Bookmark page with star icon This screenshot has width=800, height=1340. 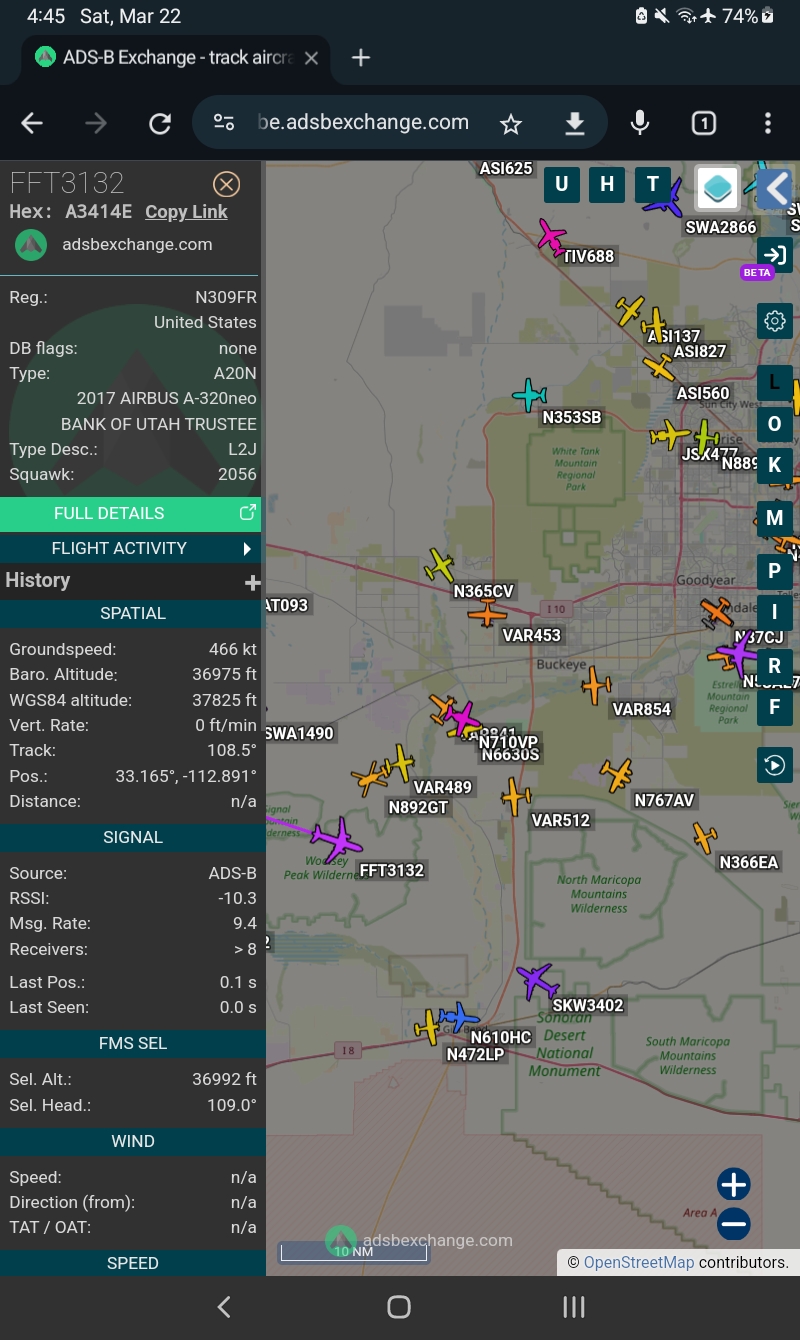click(x=511, y=123)
